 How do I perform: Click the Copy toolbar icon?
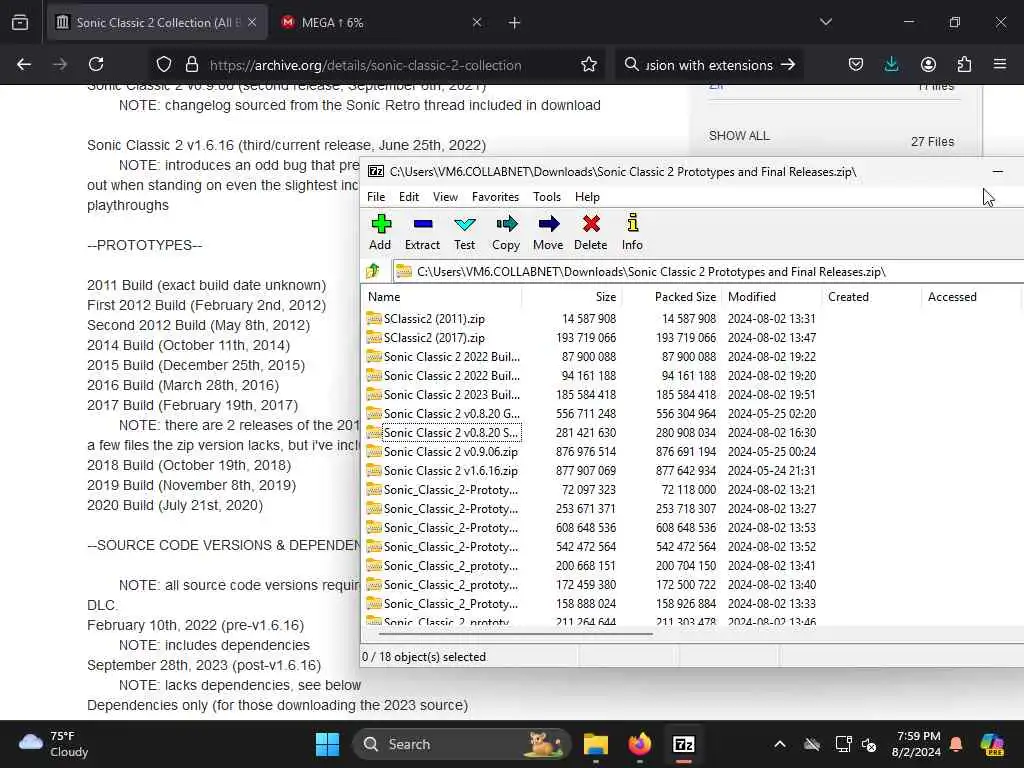pos(506,232)
